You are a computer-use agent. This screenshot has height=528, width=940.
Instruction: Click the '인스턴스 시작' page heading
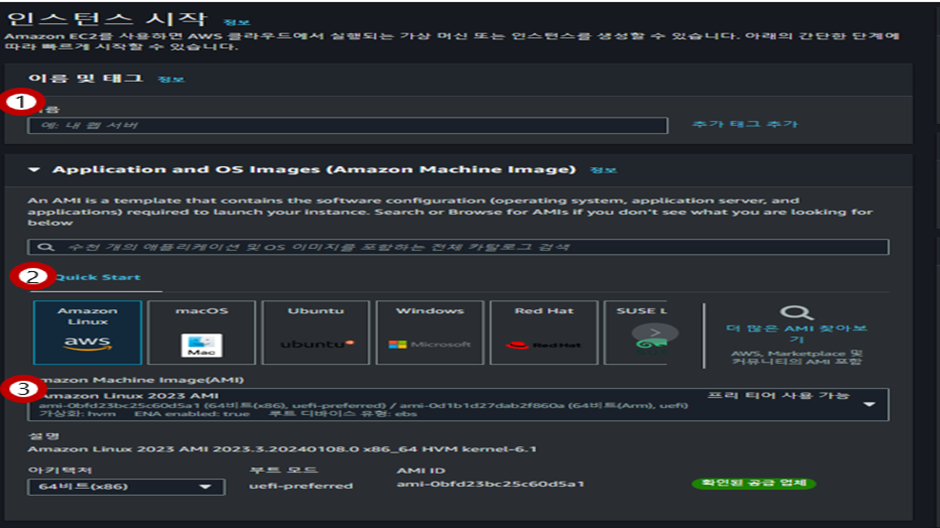[x=107, y=18]
